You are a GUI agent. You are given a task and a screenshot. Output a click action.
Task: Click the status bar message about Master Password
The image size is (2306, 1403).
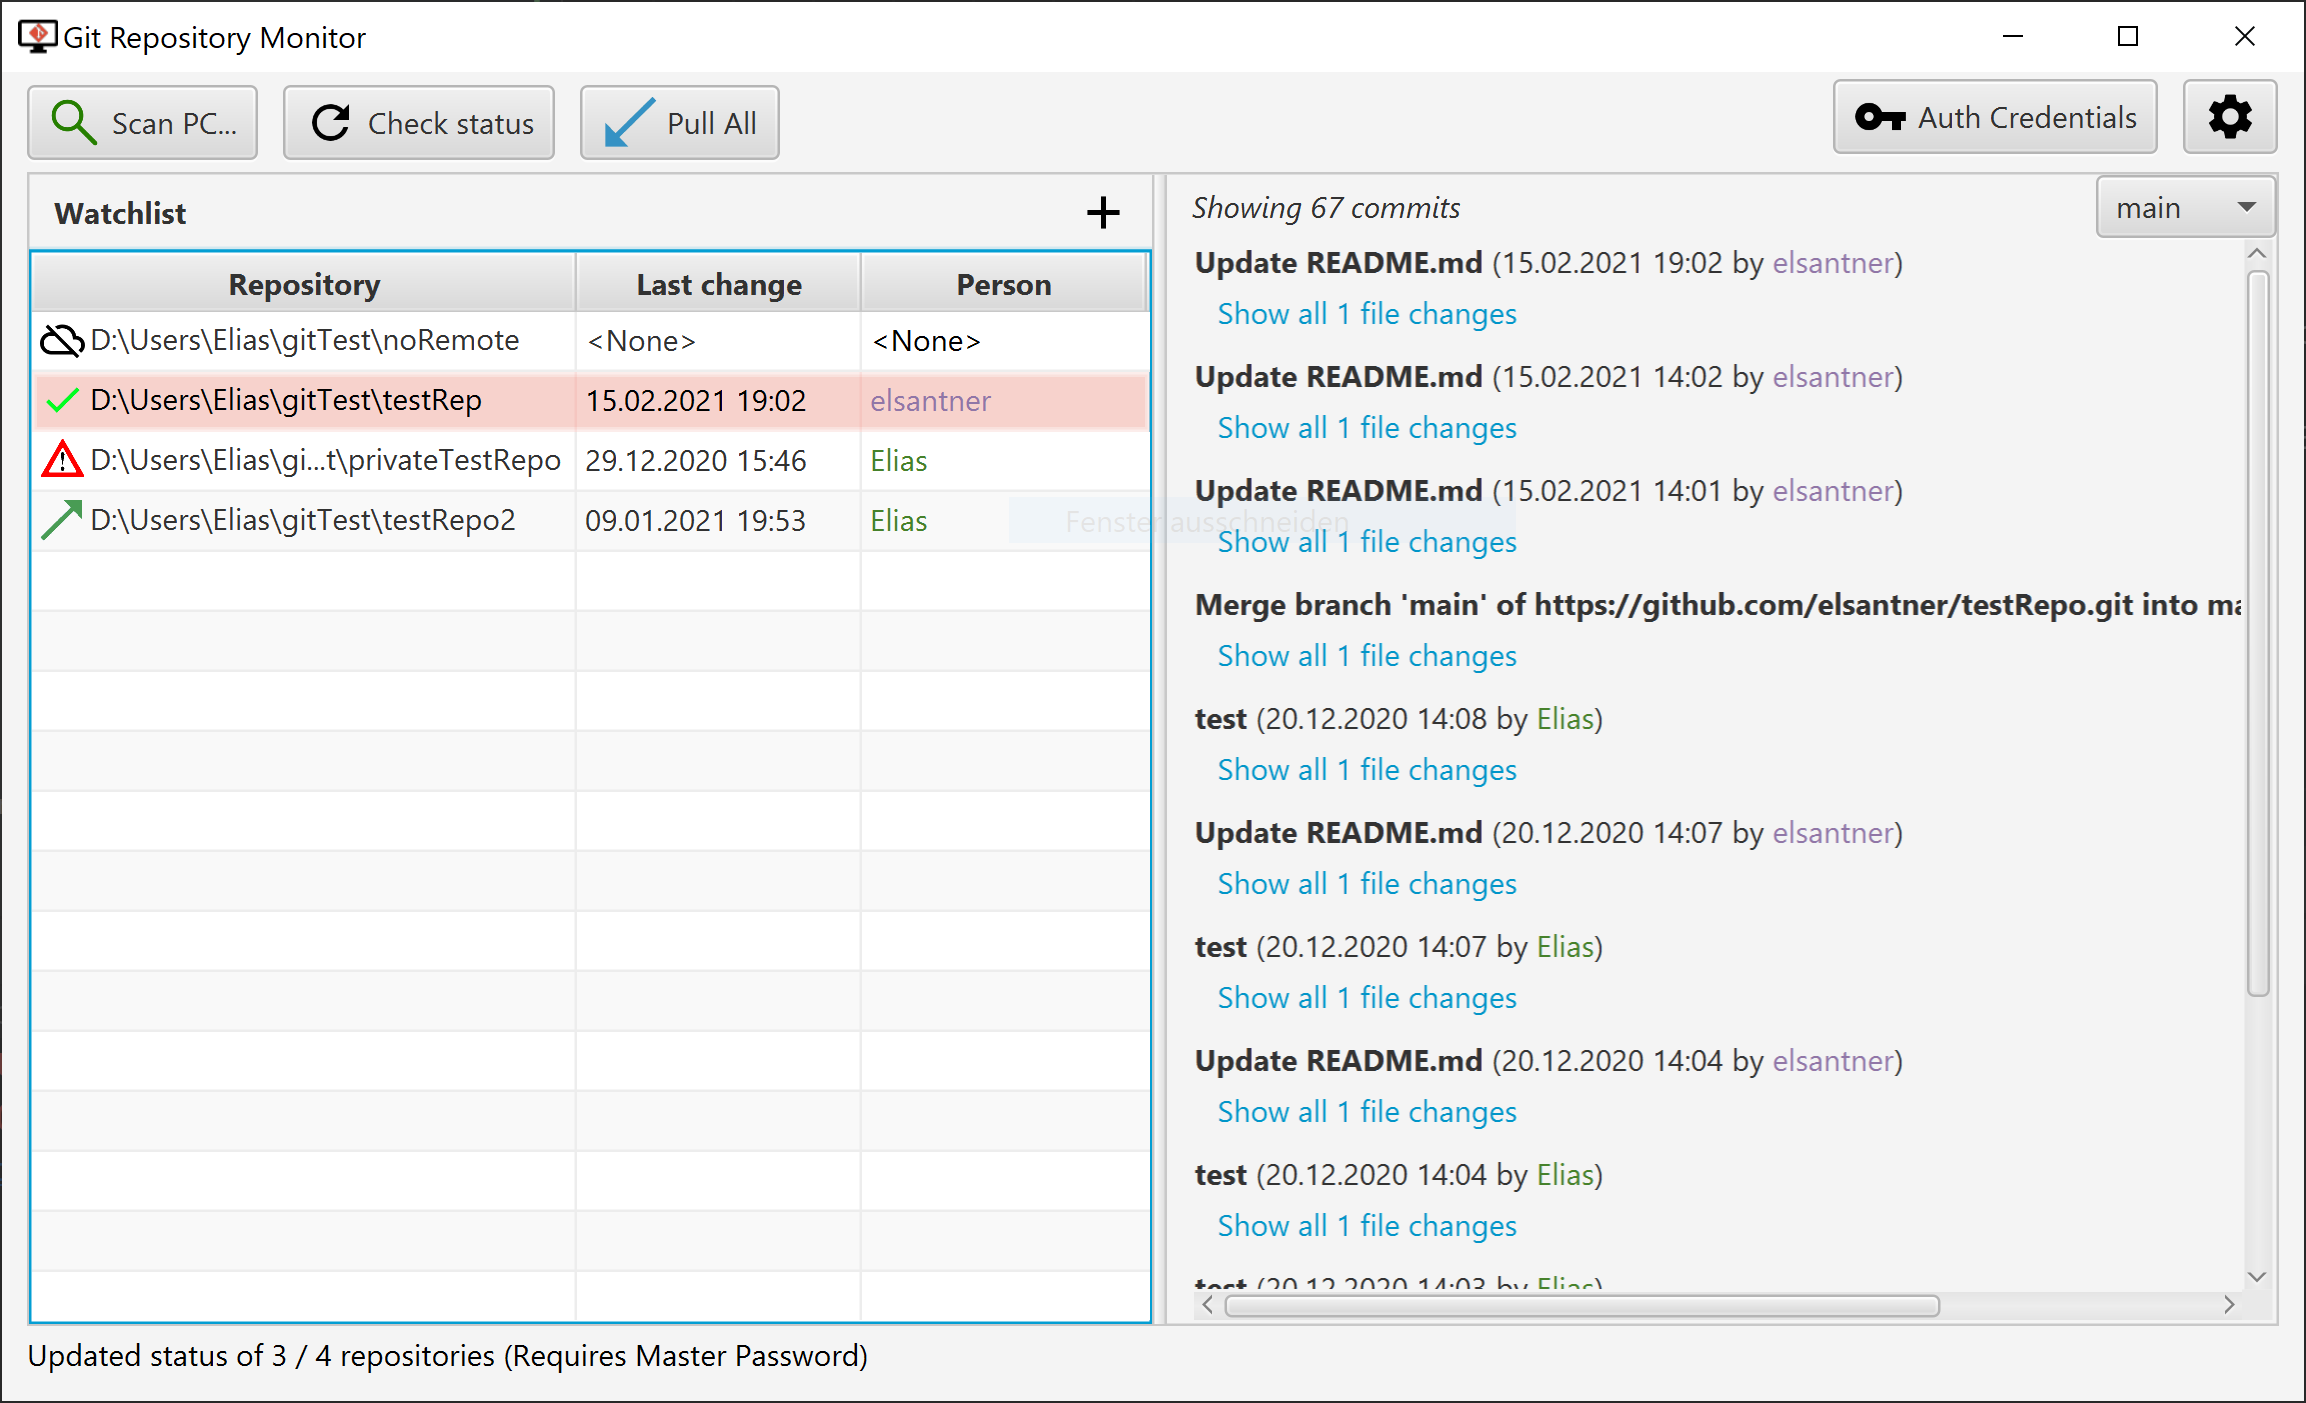pos(448,1356)
